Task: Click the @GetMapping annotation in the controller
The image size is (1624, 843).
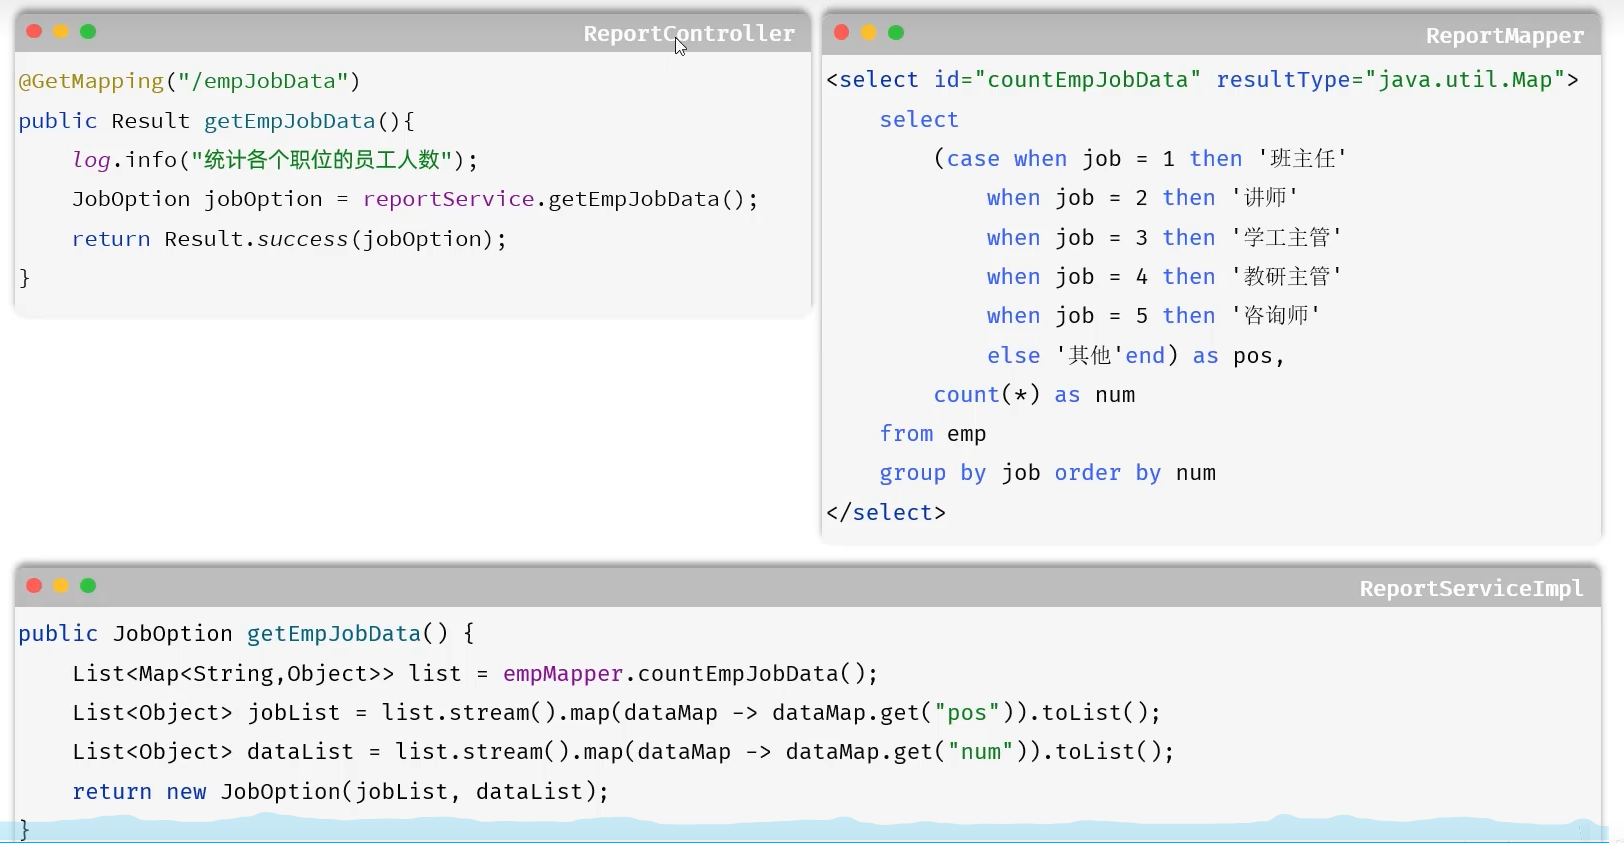Action: 91,81
